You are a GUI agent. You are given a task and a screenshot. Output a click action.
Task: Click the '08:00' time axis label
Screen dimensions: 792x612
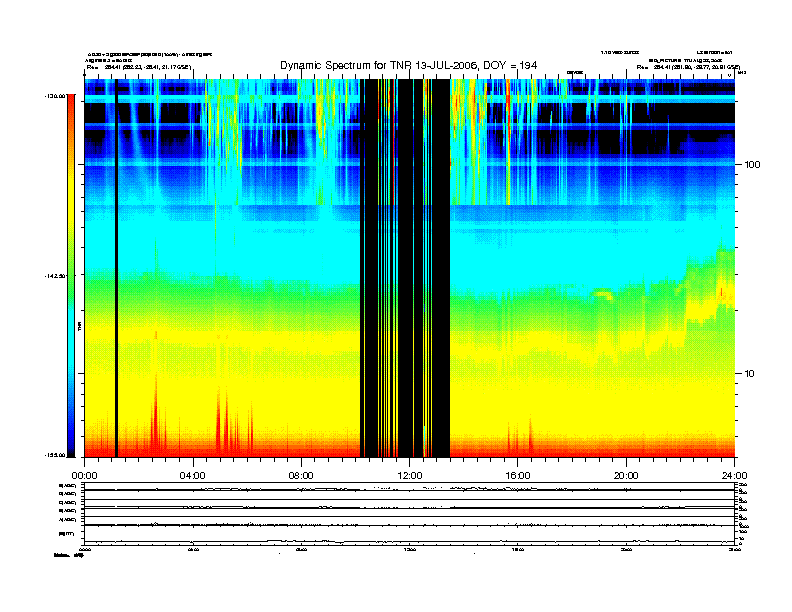[x=301, y=476]
